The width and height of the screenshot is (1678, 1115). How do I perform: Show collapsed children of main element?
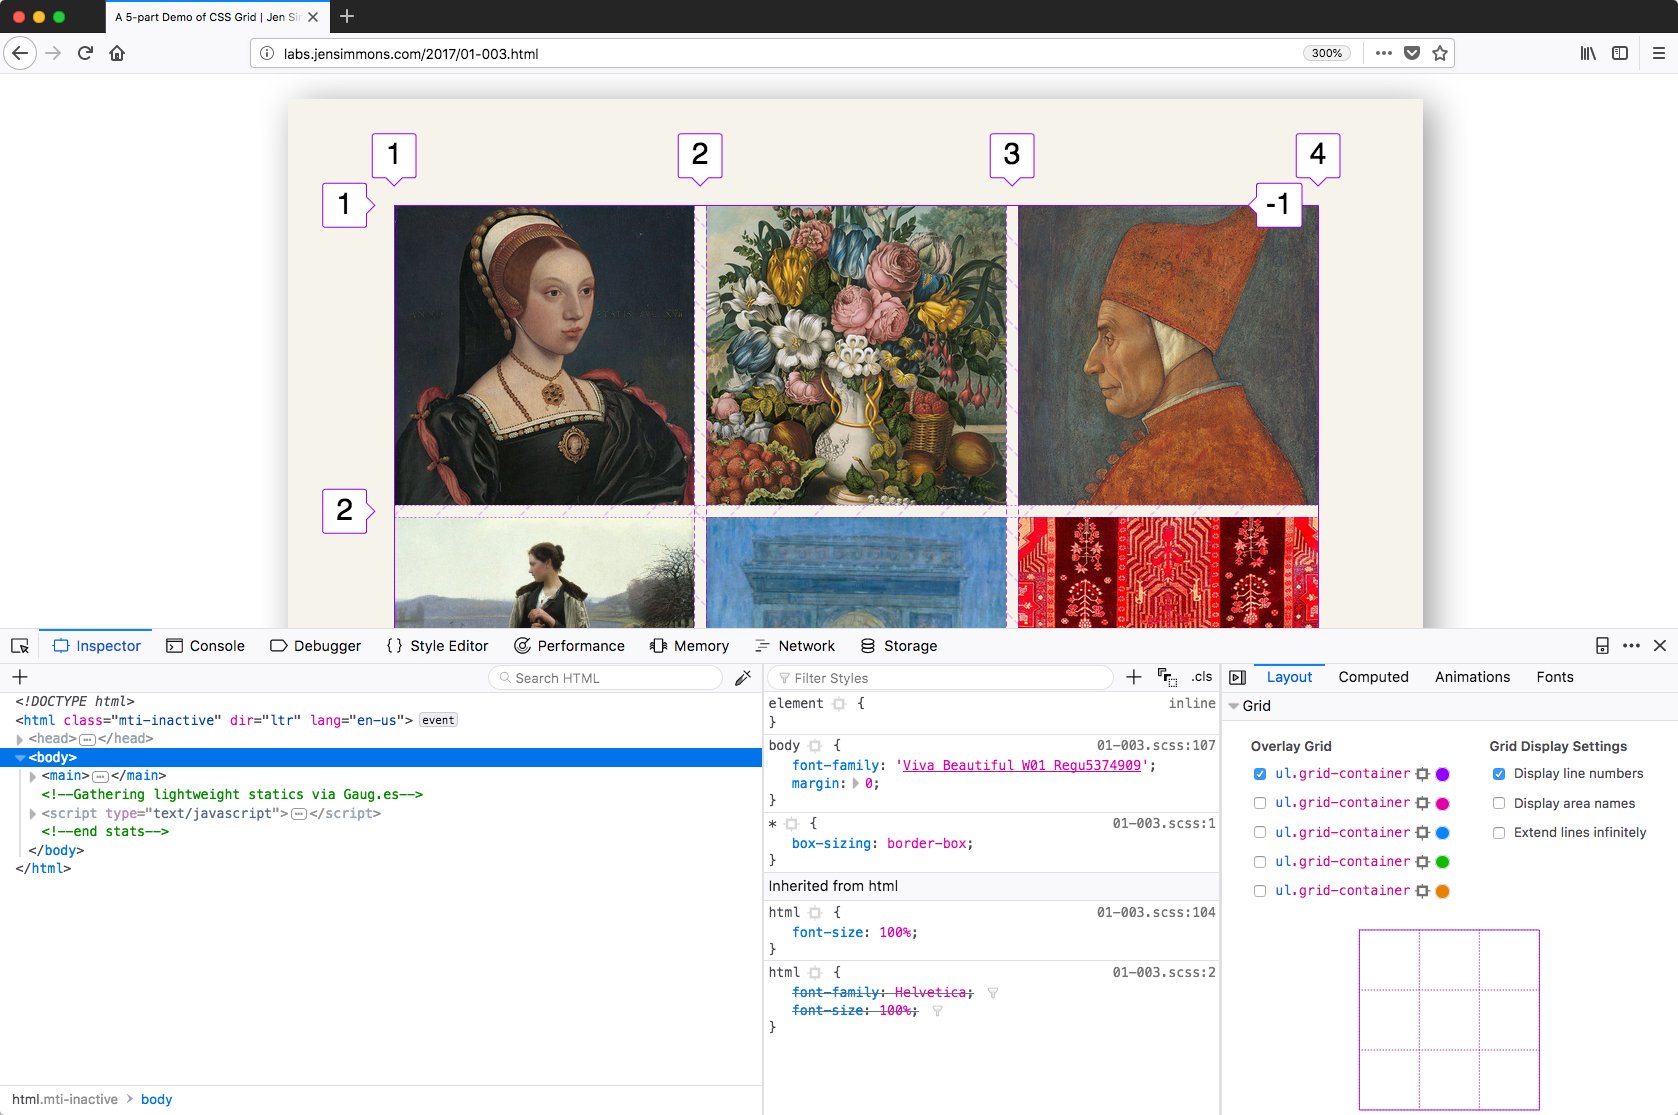coord(100,776)
